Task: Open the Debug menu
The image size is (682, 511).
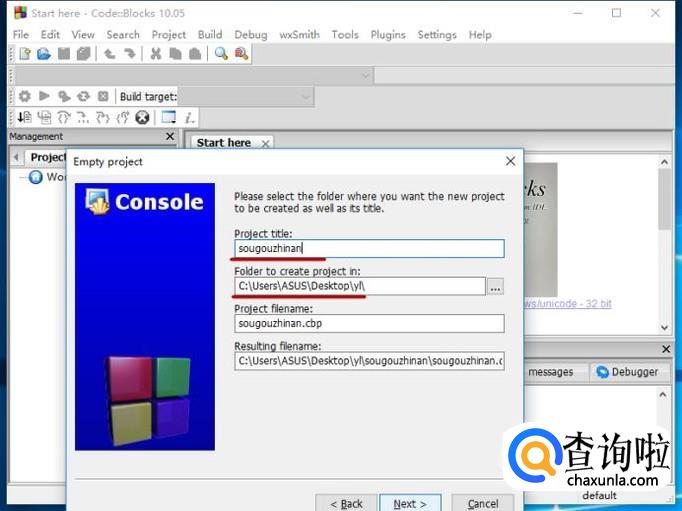Action: coord(251,35)
